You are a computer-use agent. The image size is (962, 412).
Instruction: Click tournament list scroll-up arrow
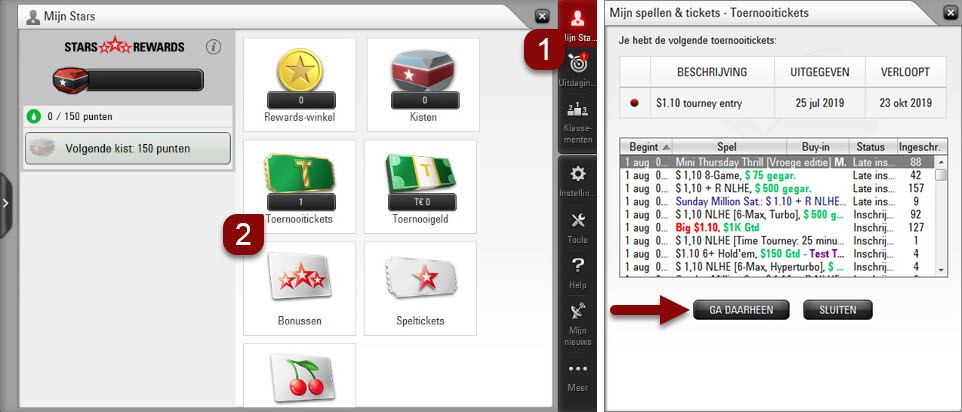pos(941,161)
